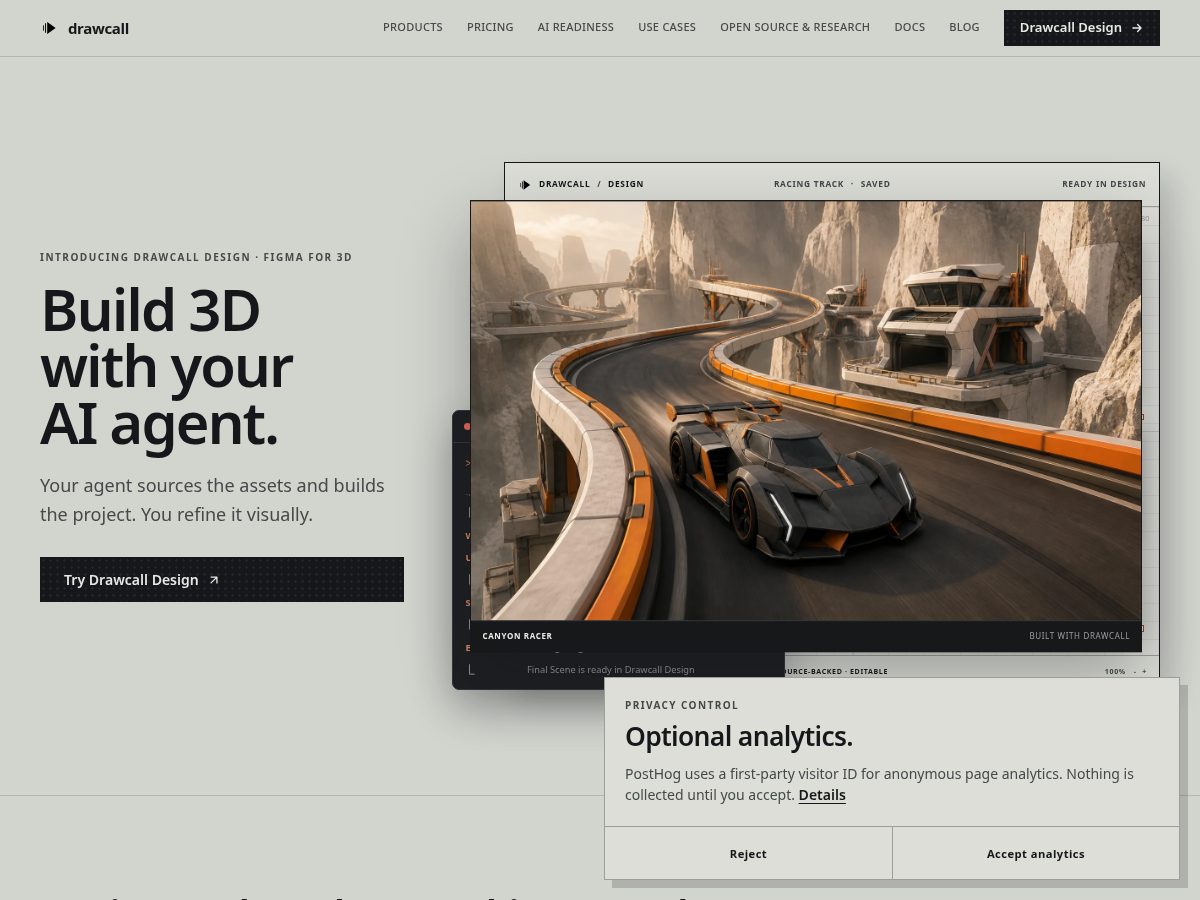Go to the Pricing page
The height and width of the screenshot is (900, 1200).
[x=490, y=27]
